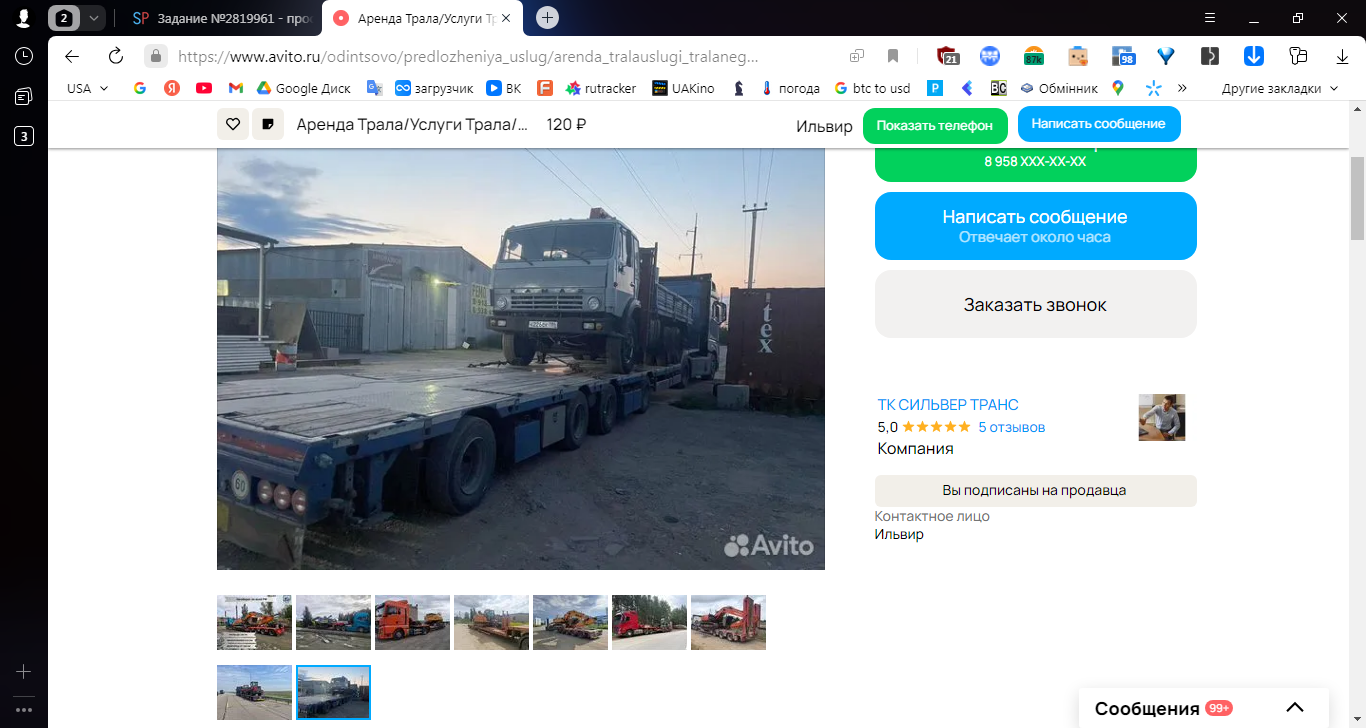Viewport: 1366px width, 728px height.
Task: Add the listing to favorites with the heart icon
Action: [233, 124]
